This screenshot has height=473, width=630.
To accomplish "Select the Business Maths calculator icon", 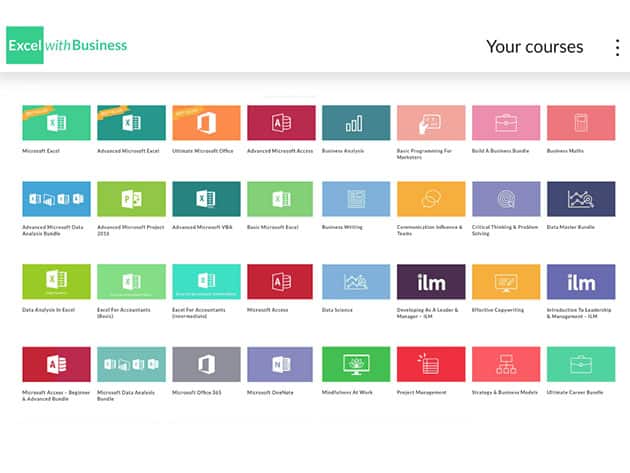I will [x=581, y=122].
